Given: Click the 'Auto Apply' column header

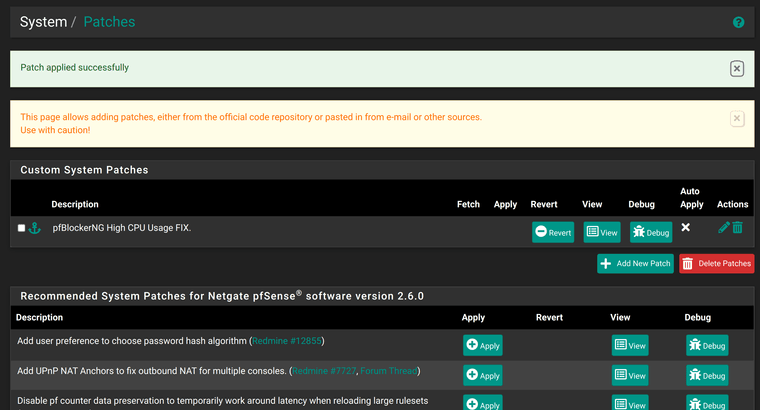Looking at the screenshot, I should tap(691, 198).
